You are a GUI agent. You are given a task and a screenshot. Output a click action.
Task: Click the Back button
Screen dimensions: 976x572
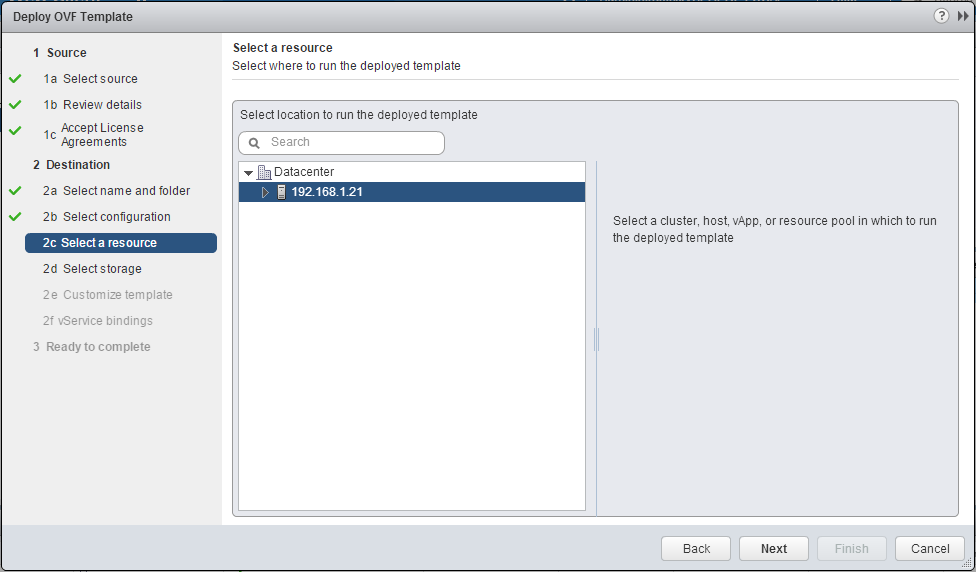coord(696,548)
